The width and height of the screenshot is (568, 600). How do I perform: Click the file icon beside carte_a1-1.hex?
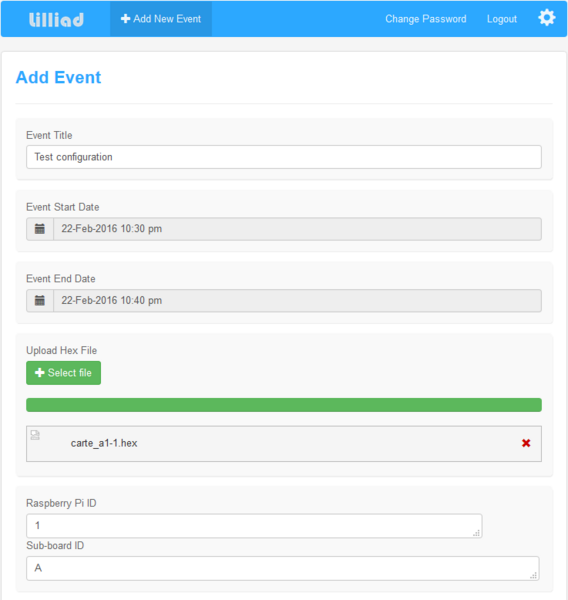tap(35, 435)
